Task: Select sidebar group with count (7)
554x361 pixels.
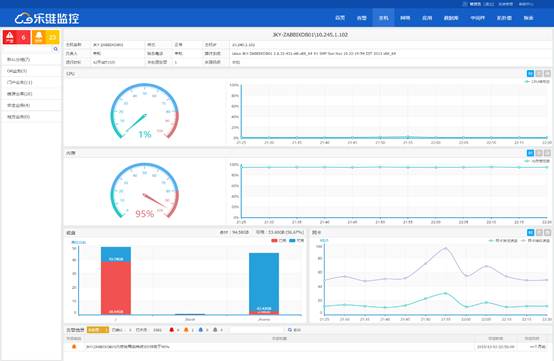Action: (31, 59)
